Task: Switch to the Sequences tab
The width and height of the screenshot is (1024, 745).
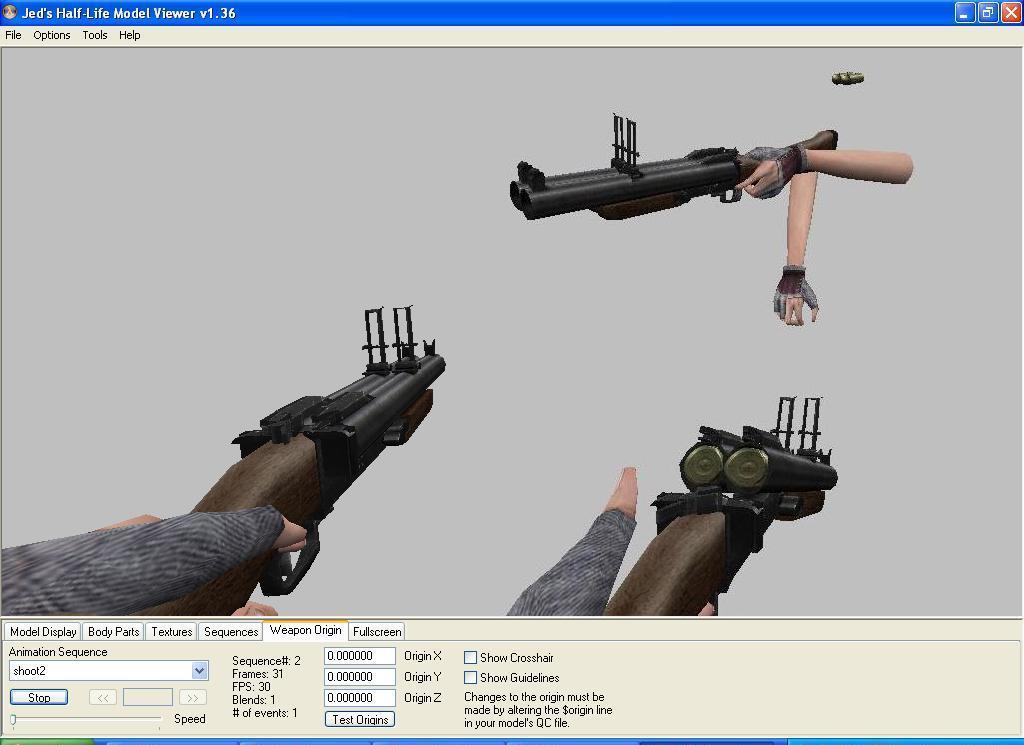Action: [x=231, y=631]
